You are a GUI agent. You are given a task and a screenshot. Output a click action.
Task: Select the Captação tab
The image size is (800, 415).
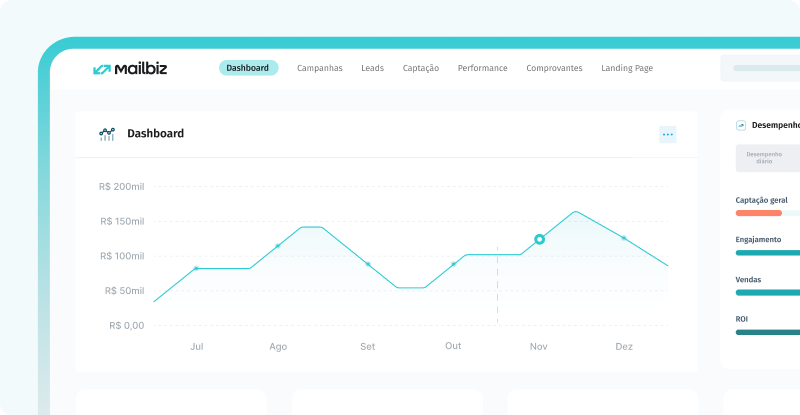[x=421, y=68]
